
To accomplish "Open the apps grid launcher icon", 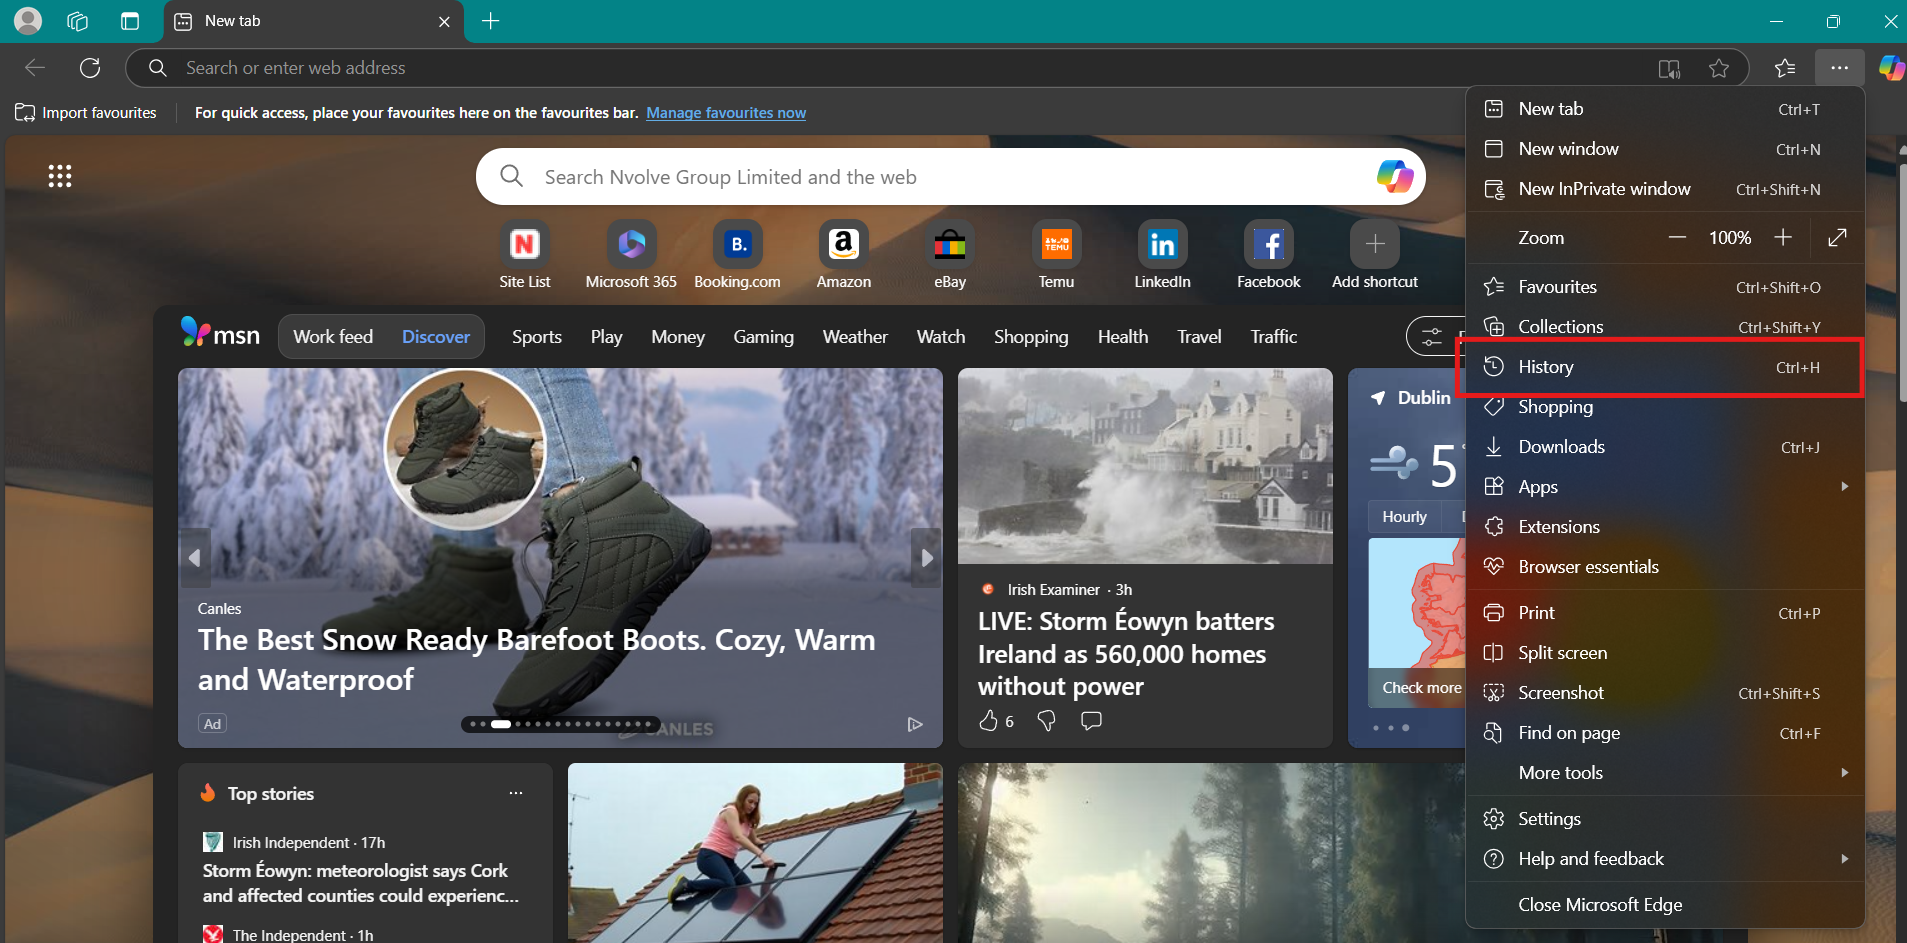I will (x=60, y=176).
